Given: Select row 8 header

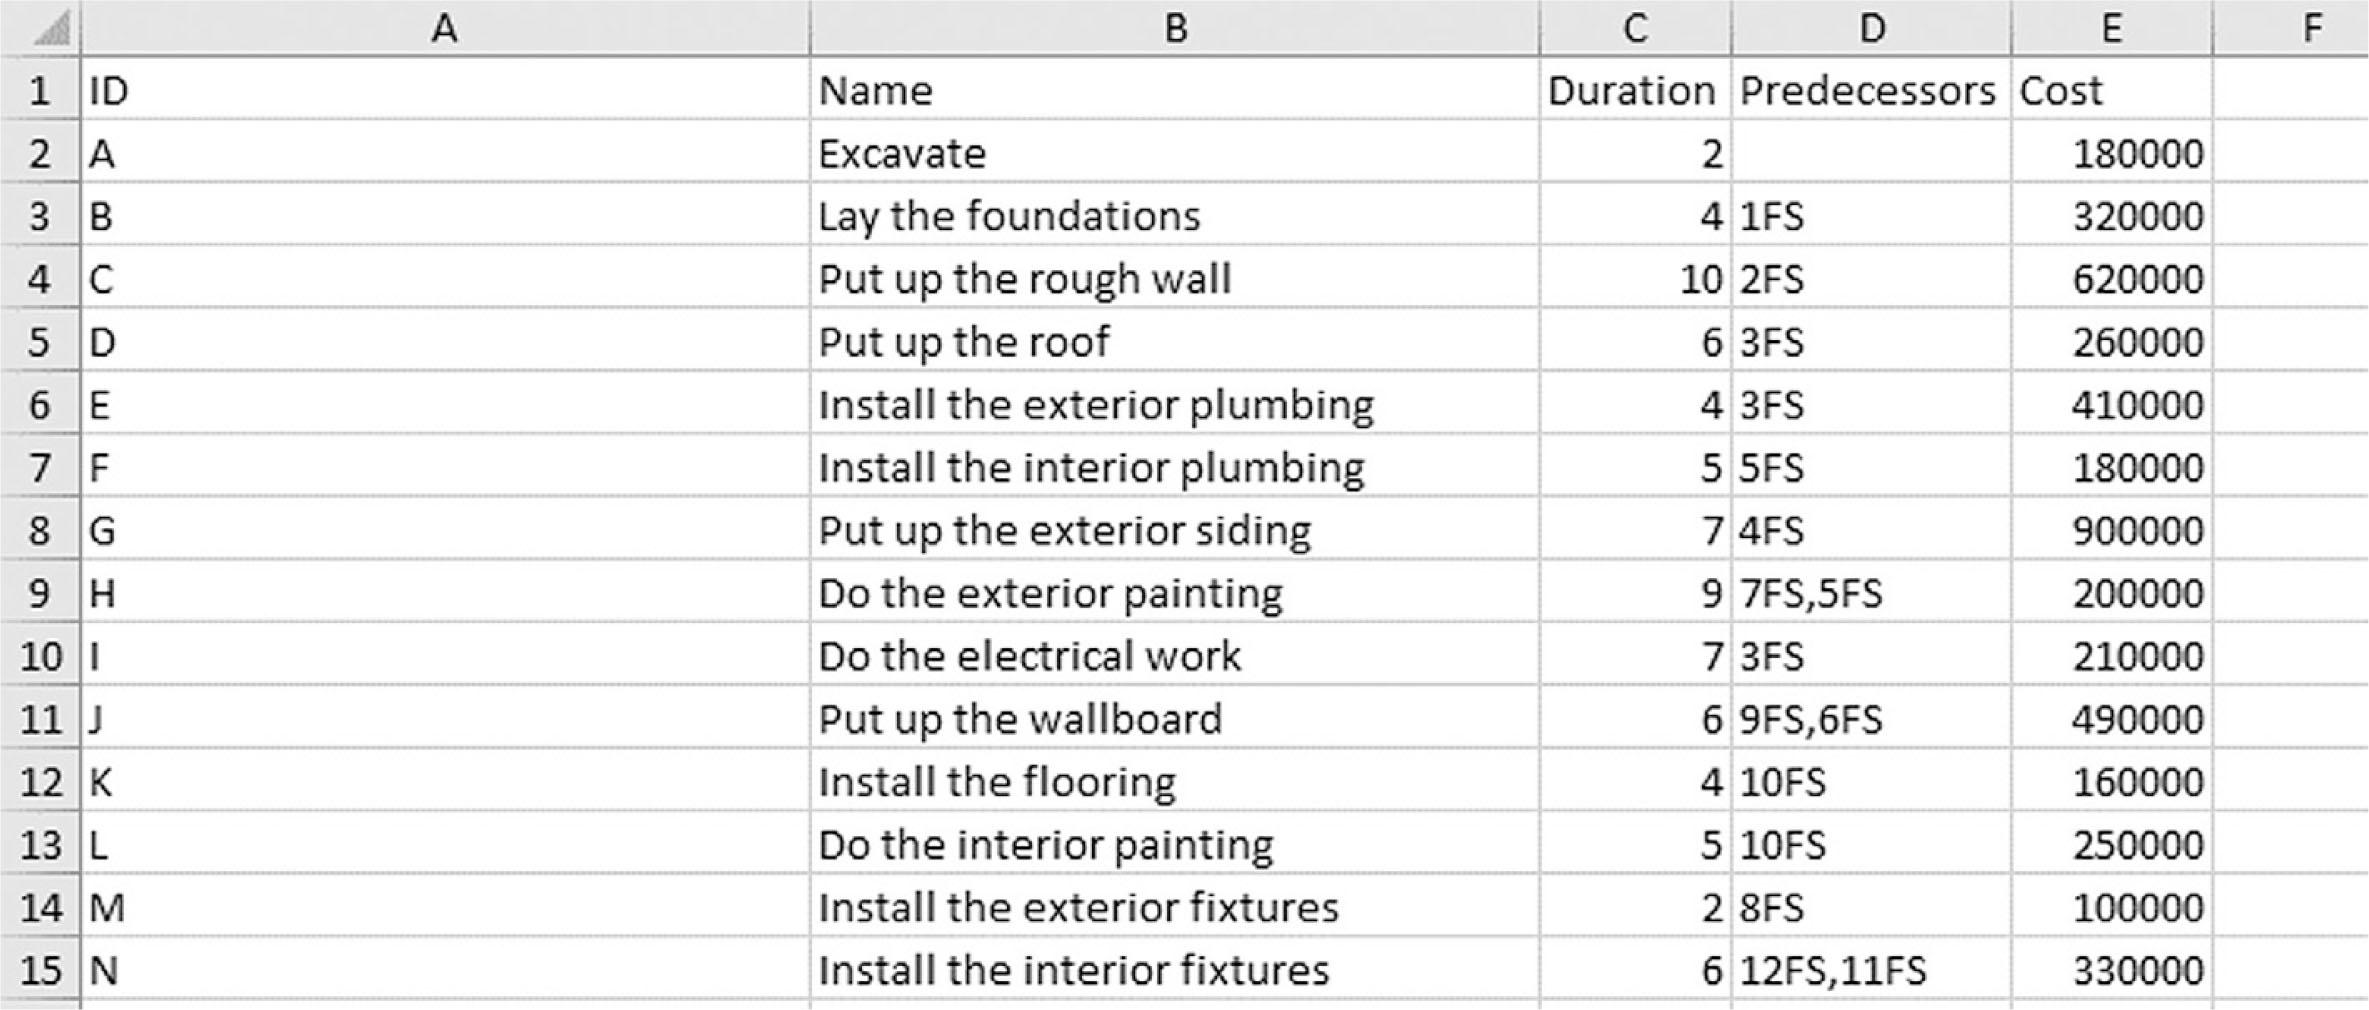Looking at the screenshot, I should [x=40, y=530].
